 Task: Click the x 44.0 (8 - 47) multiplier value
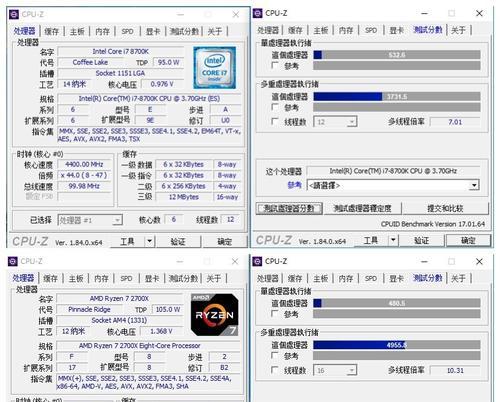[84, 175]
